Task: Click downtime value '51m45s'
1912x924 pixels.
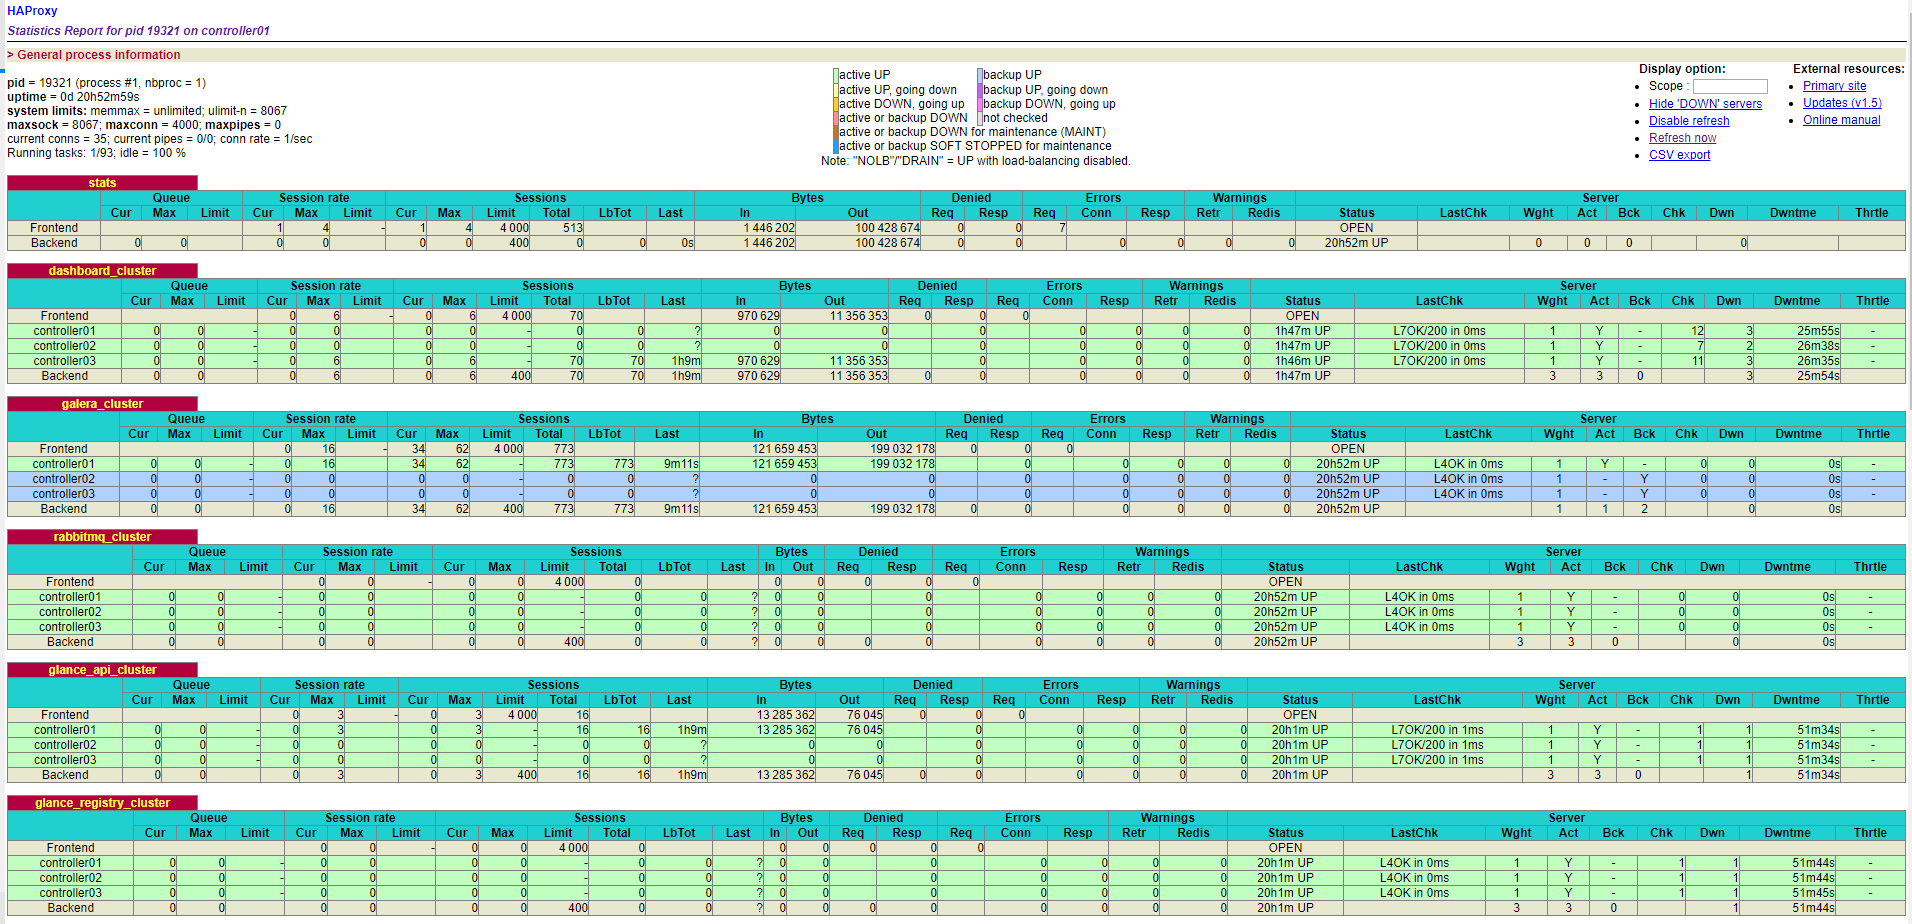Action: (x=1813, y=893)
